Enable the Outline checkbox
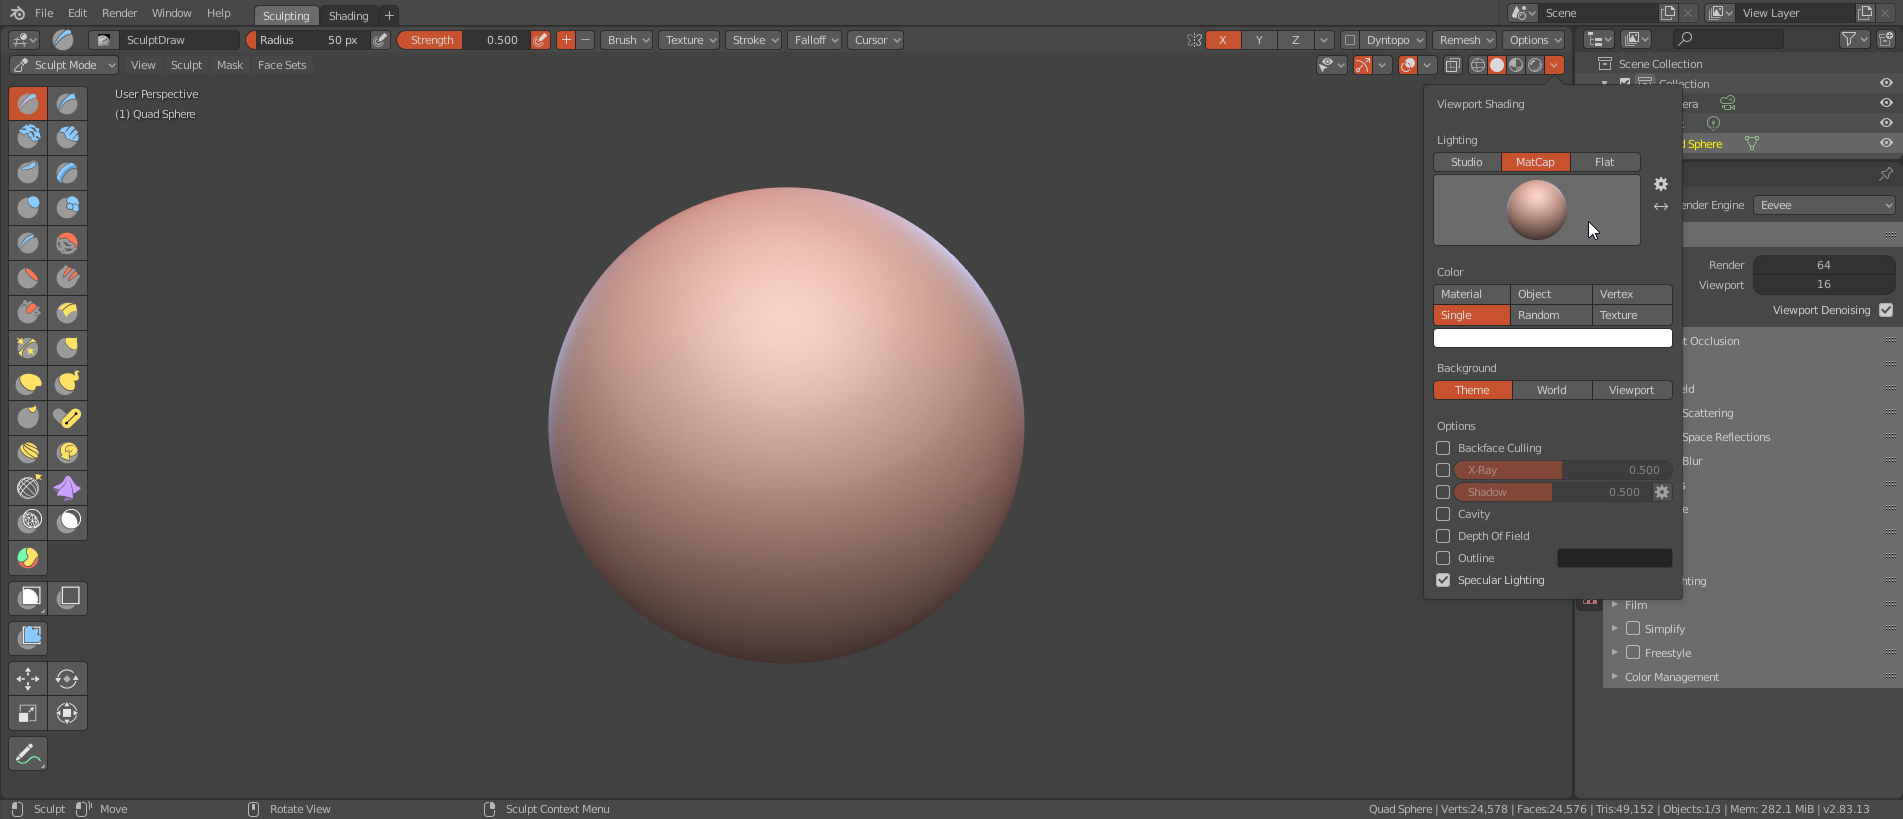Screen dimensions: 1903x819 pos(1443,558)
